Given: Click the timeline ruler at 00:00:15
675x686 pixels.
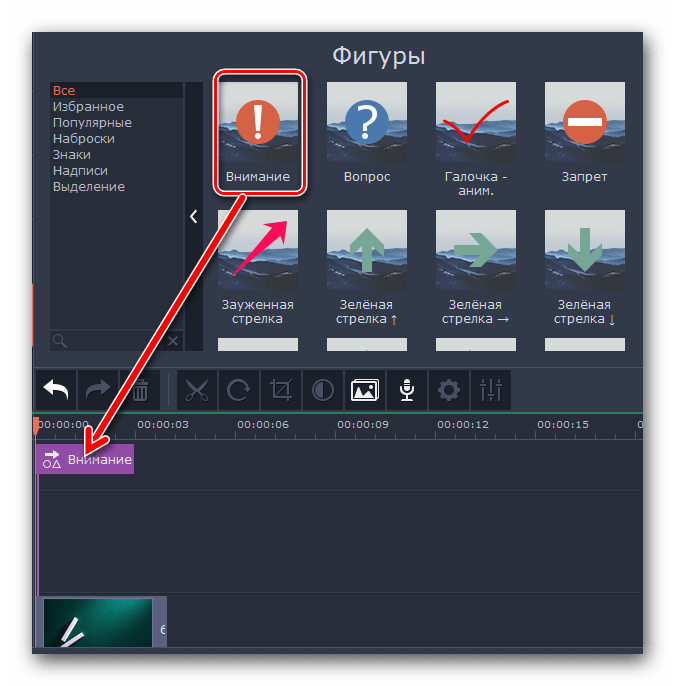Looking at the screenshot, I should [x=563, y=424].
